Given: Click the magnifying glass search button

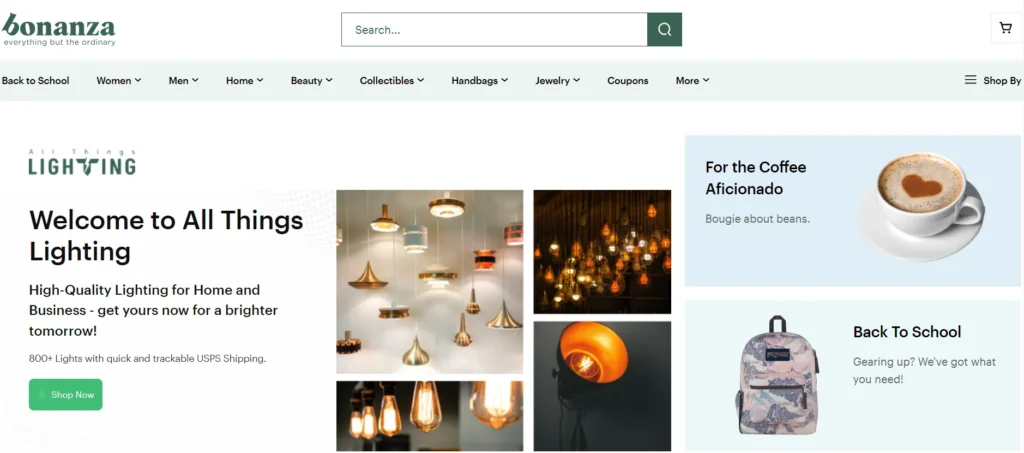Looking at the screenshot, I should [664, 30].
